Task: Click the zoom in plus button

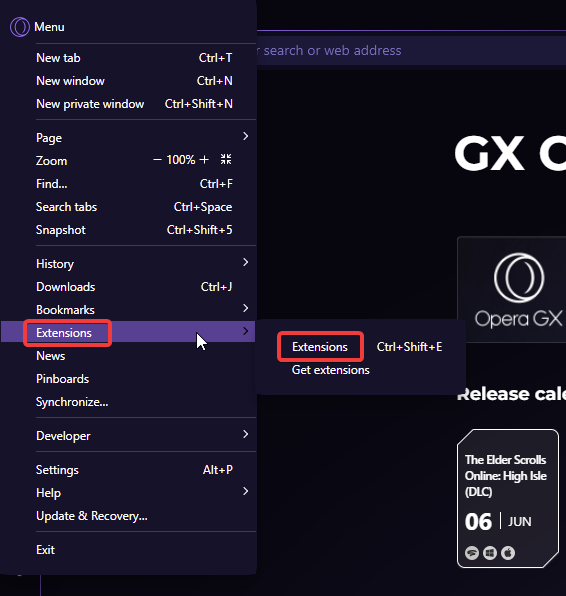Action: (x=204, y=160)
